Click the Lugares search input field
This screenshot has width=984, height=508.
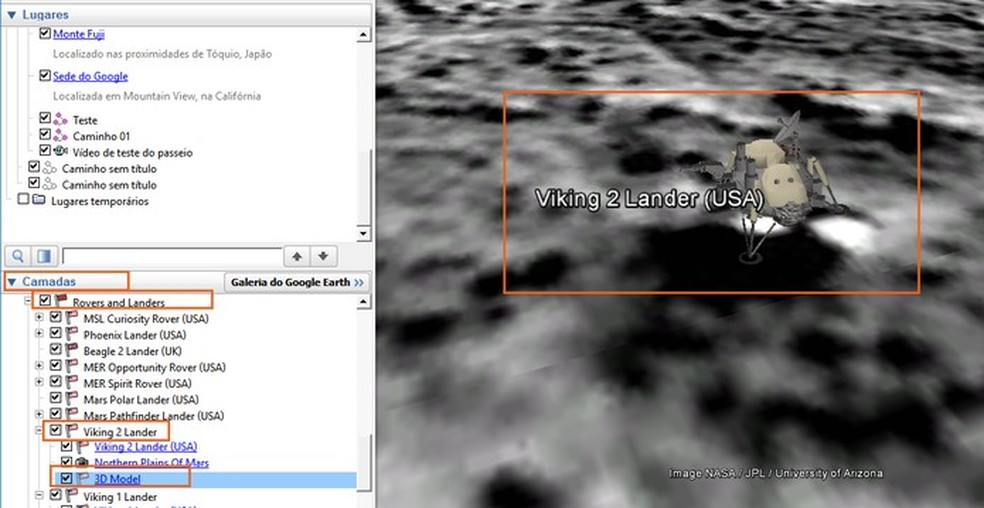tap(172, 256)
